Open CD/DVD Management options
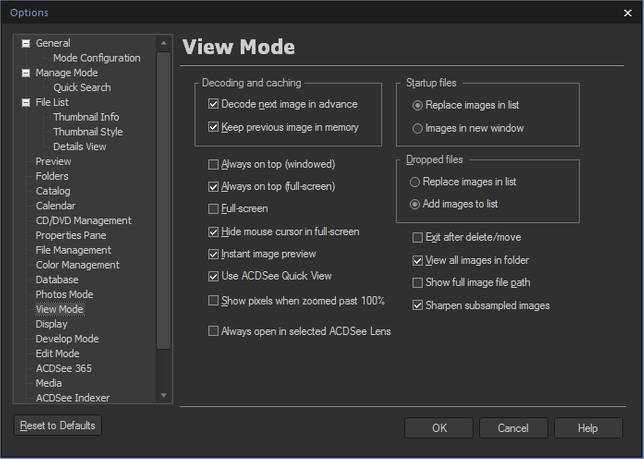Image resolution: width=644 pixels, height=459 pixels. [x=83, y=220]
